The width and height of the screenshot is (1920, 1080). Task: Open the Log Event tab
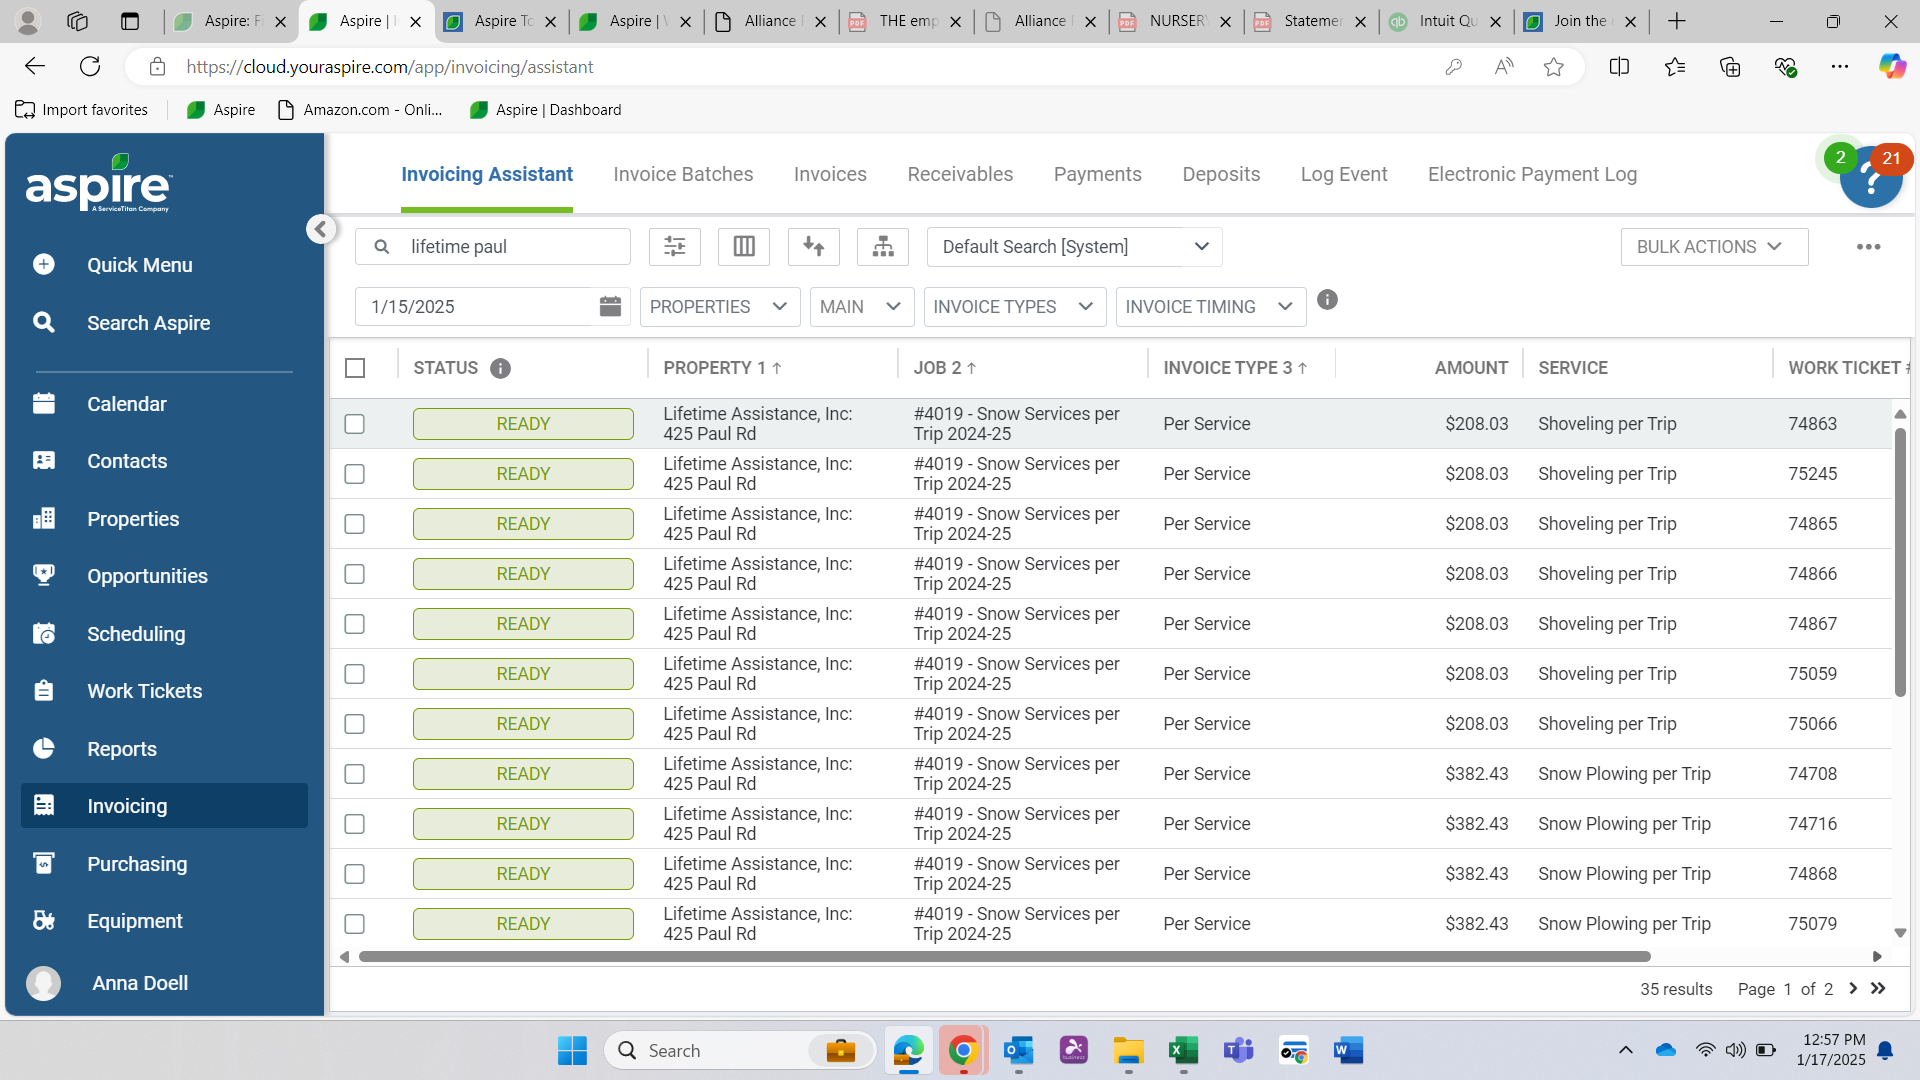[x=1343, y=174]
